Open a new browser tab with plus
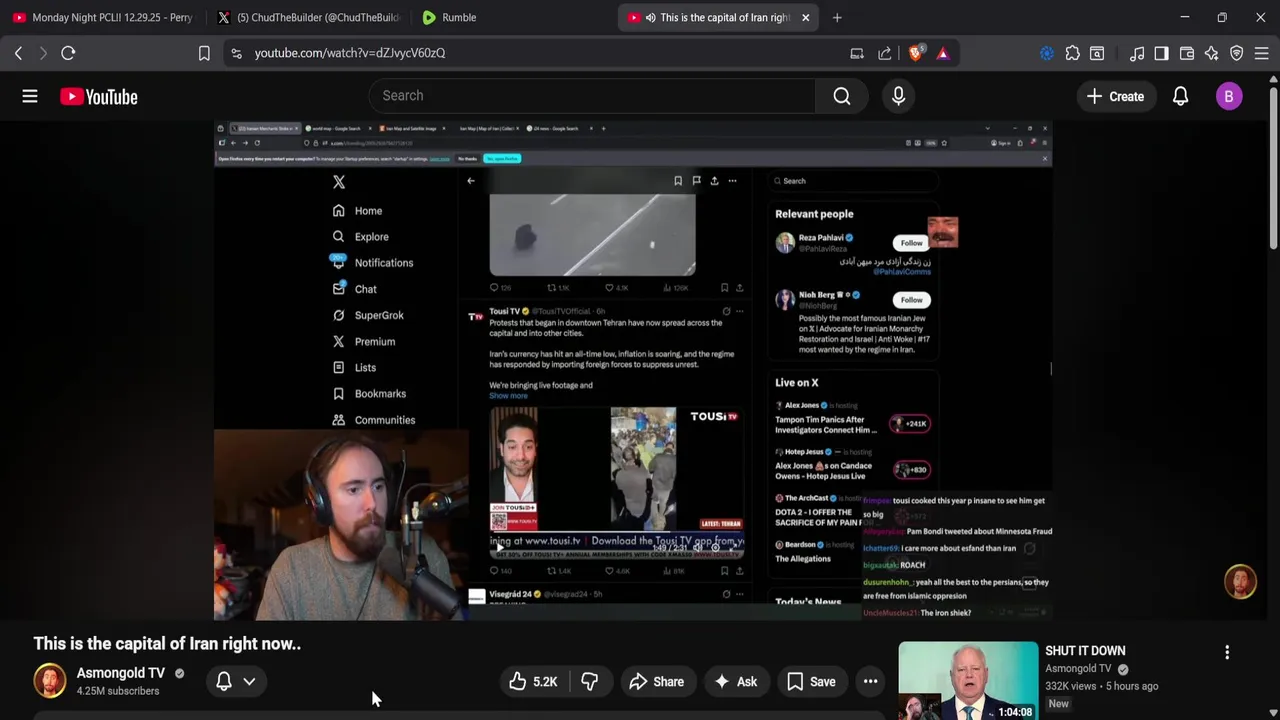 tap(837, 17)
